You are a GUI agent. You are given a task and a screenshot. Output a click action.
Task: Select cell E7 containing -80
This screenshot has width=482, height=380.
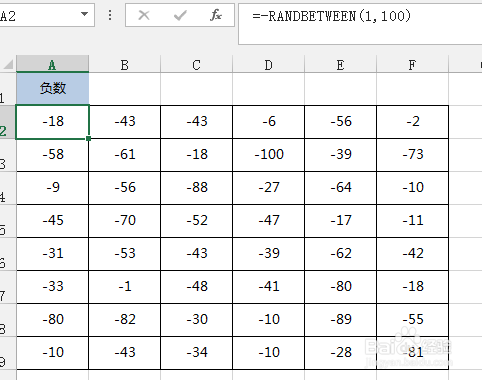coord(340,287)
